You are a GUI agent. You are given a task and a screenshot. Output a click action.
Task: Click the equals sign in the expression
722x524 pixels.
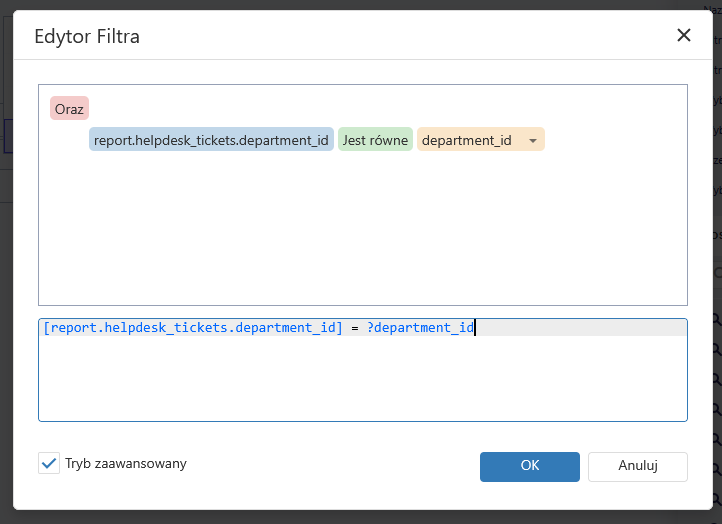tap(355, 328)
